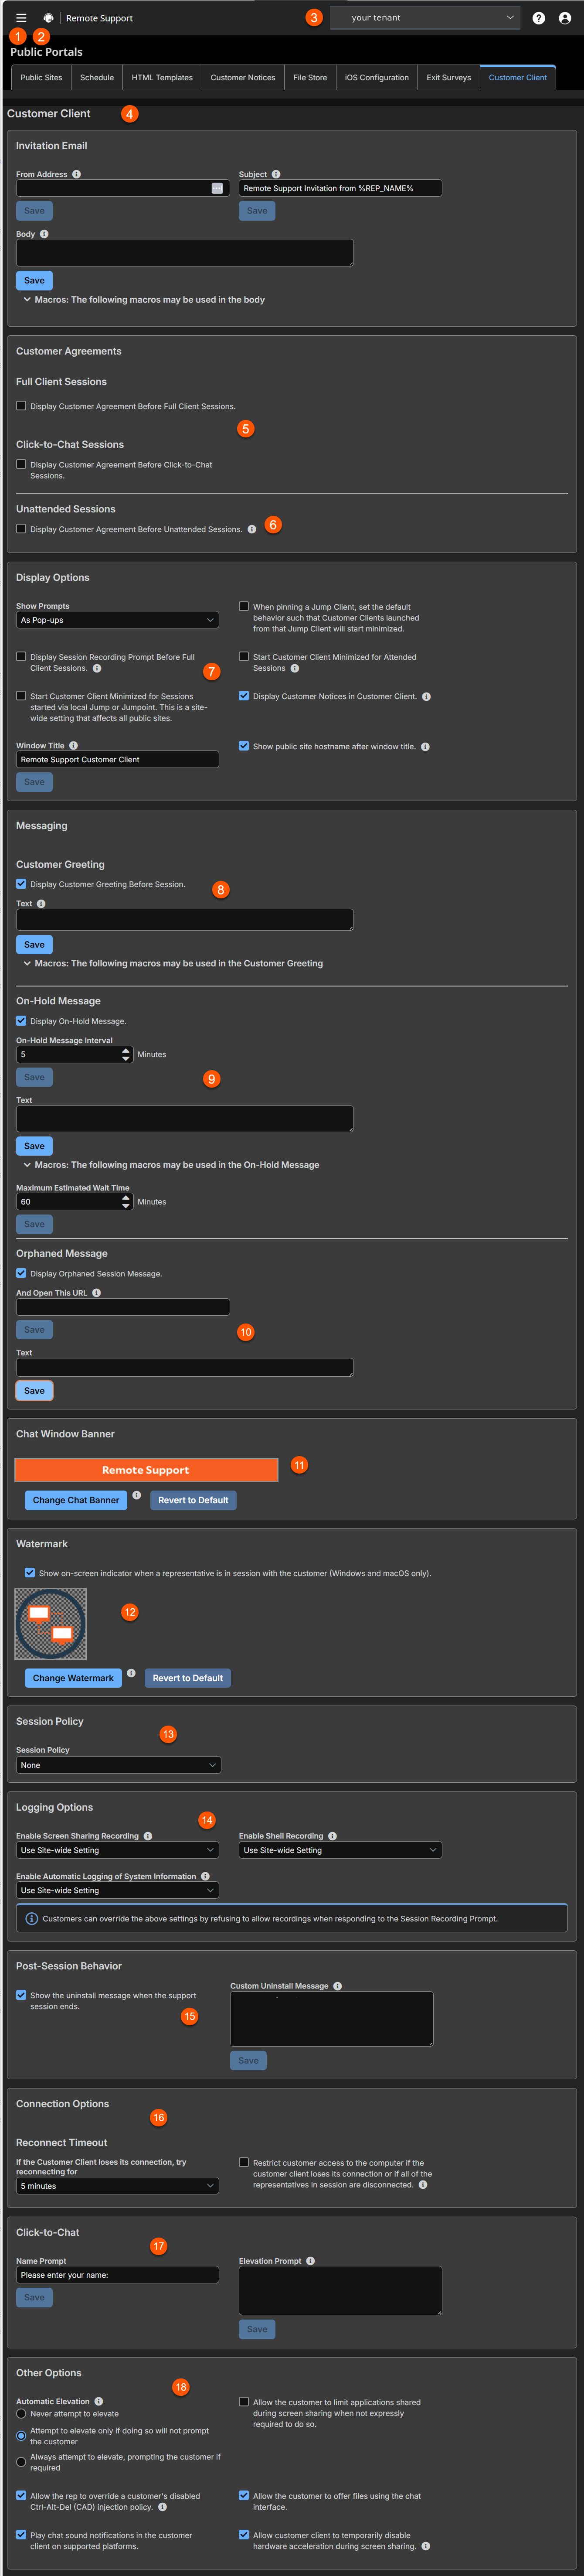This screenshot has height=2576, width=584.
Task: Click info icon for public site hostname
Action: pyautogui.click(x=425, y=747)
